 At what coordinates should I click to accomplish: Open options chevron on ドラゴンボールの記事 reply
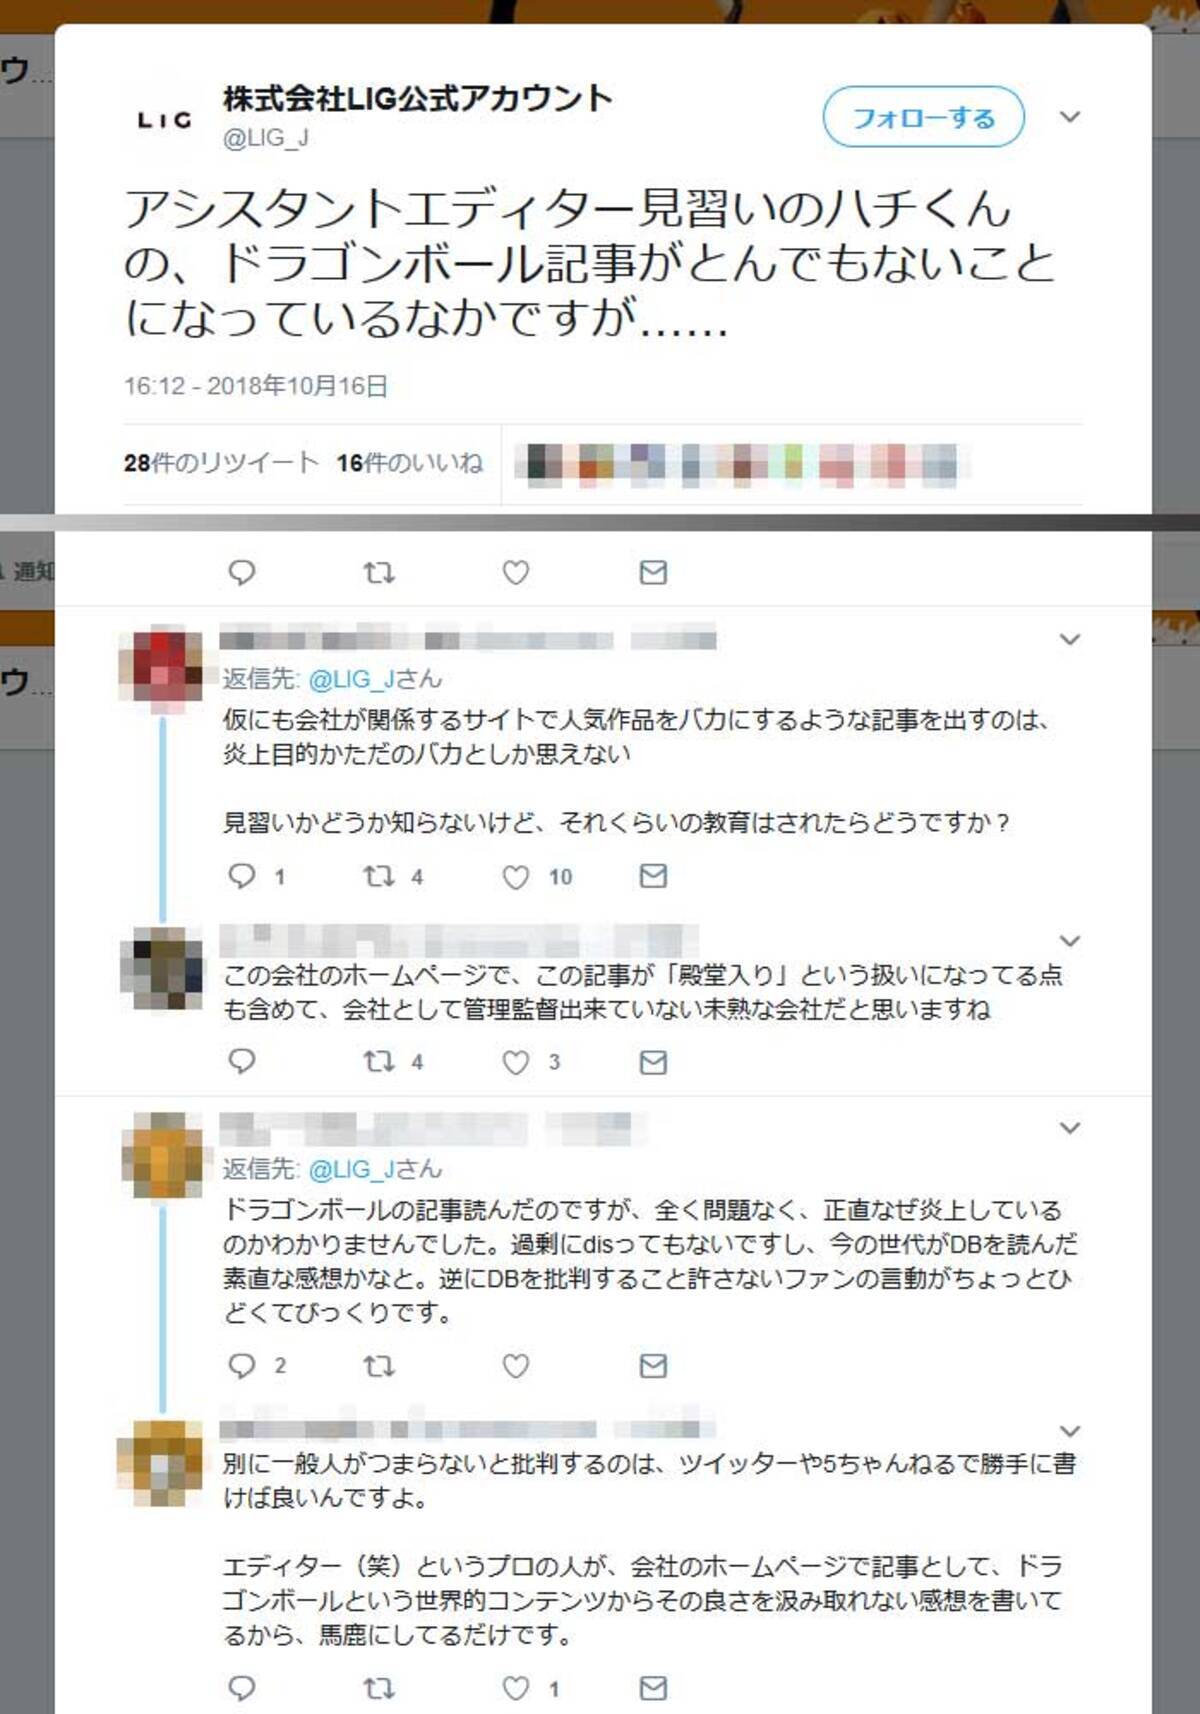[1070, 1128]
